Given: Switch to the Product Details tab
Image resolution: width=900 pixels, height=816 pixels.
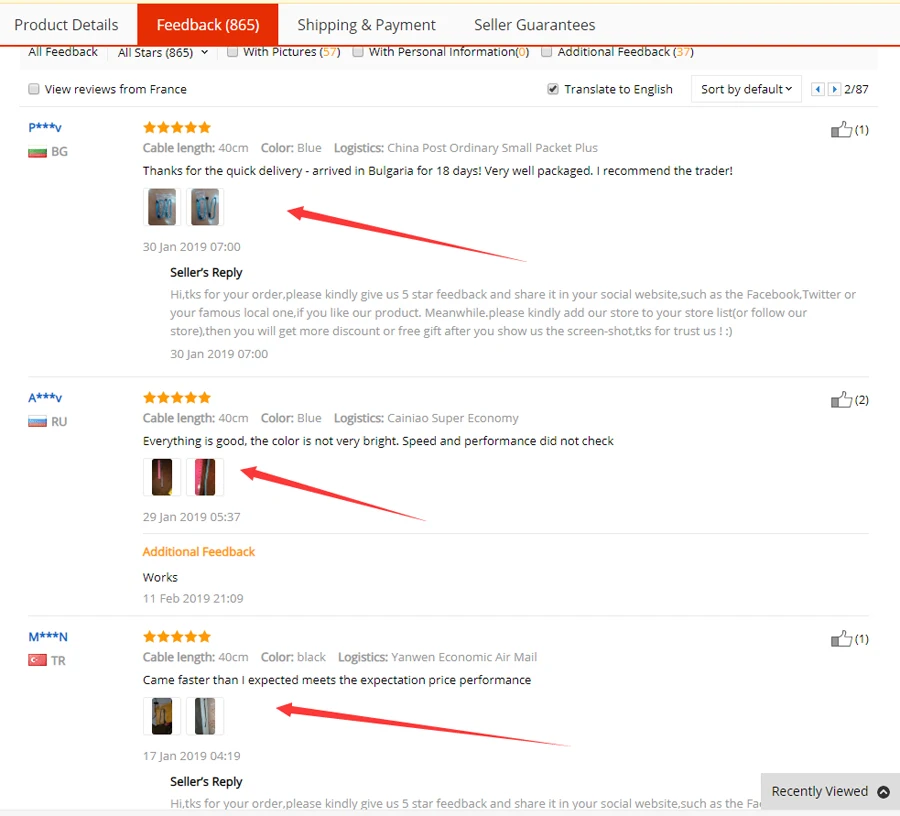Looking at the screenshot, I should pos(66,25).
